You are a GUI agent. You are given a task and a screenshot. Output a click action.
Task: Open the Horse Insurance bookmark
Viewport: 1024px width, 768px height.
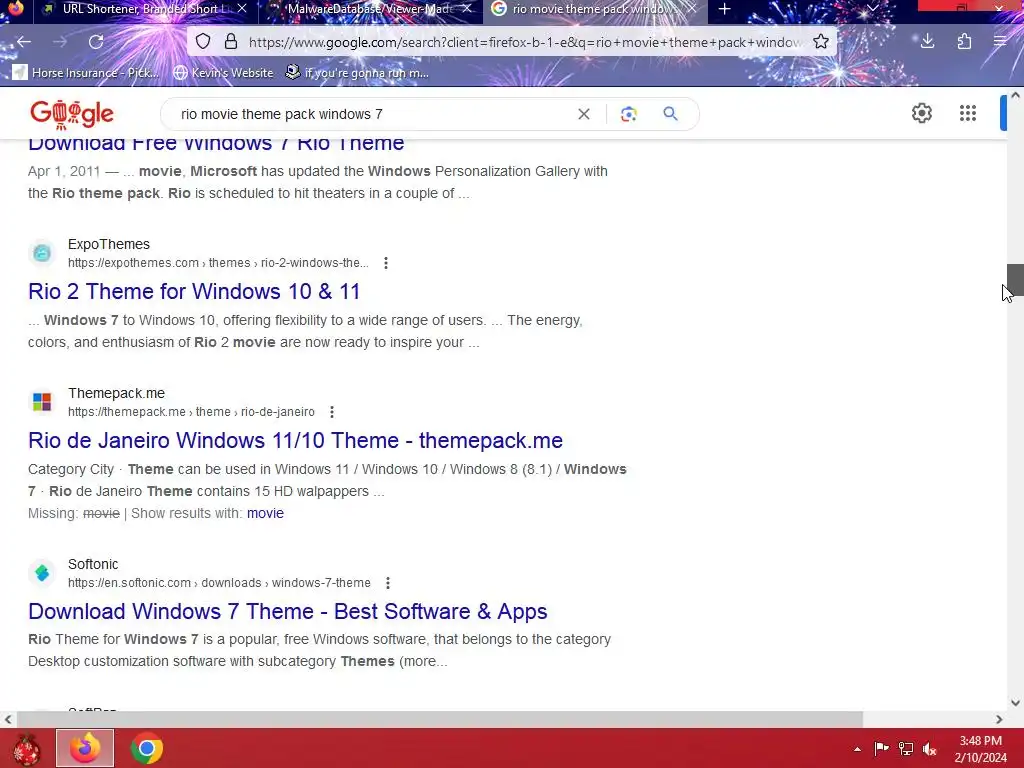coord(86,72)
